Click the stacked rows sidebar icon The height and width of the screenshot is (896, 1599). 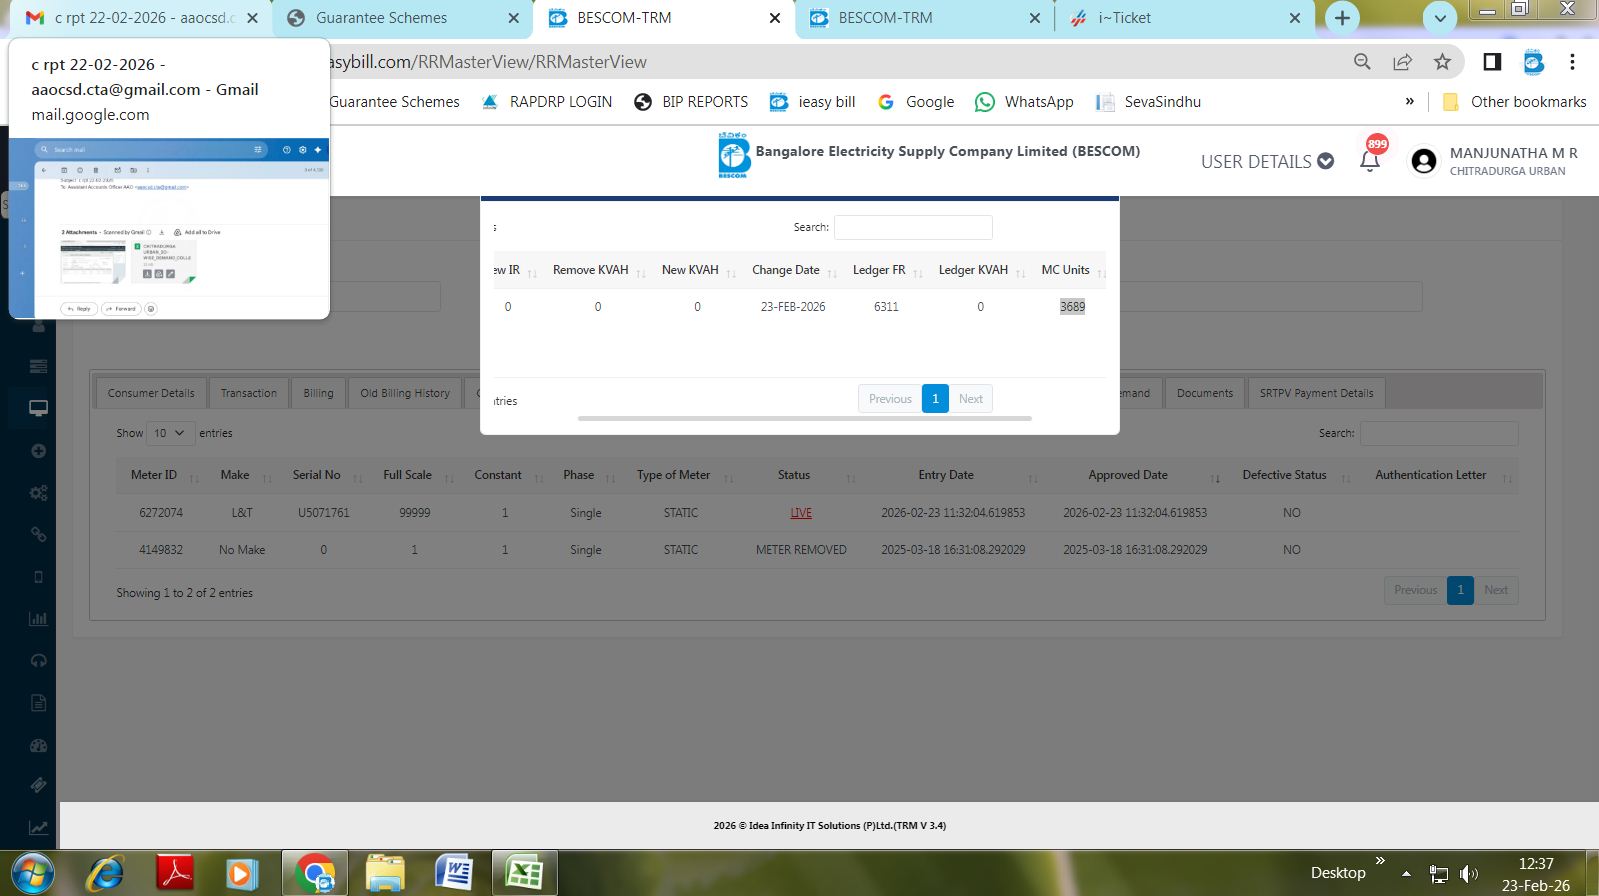pos(38,366)
